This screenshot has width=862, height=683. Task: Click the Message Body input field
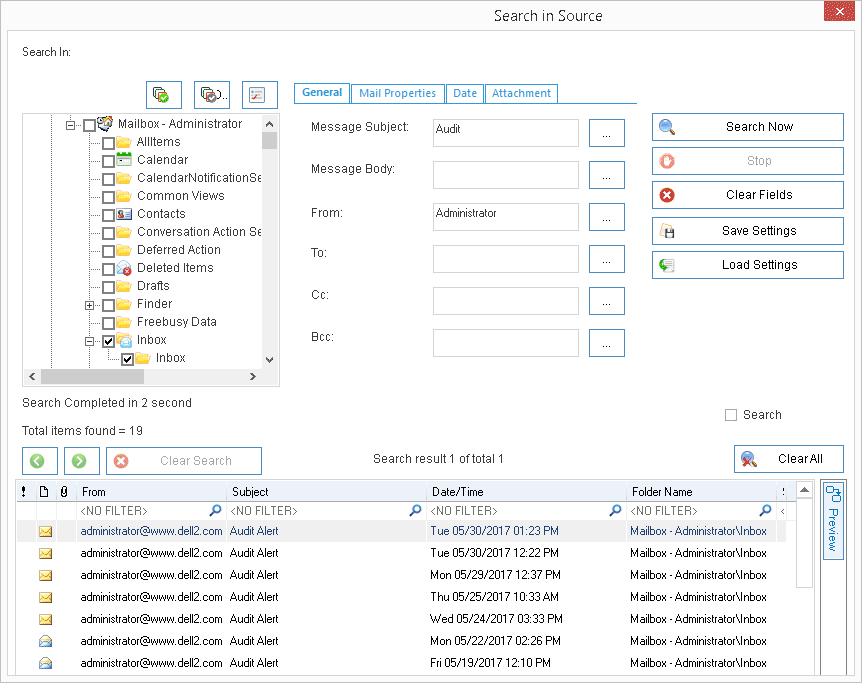[x=506, y=175]
